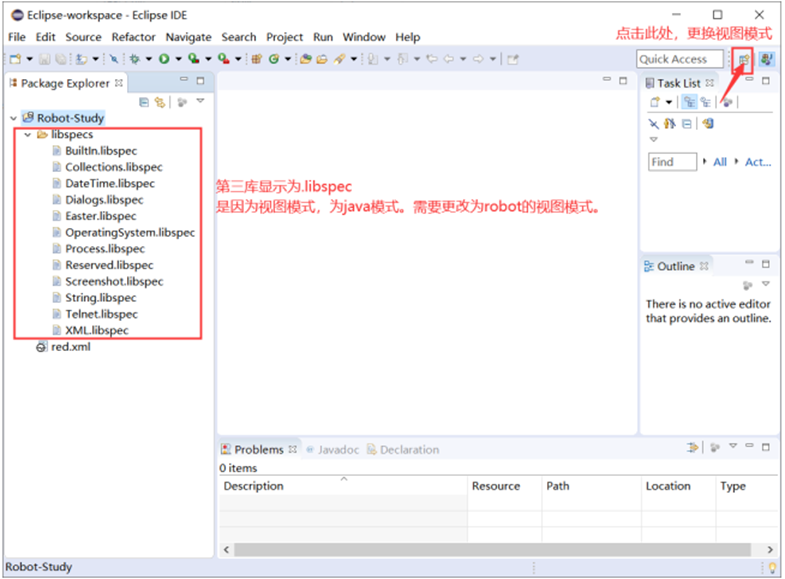The width and height of the screenshot is (785, 579).
Task: Click the Search flashlight toolbar icon
Action: click(x=339, y=59)
